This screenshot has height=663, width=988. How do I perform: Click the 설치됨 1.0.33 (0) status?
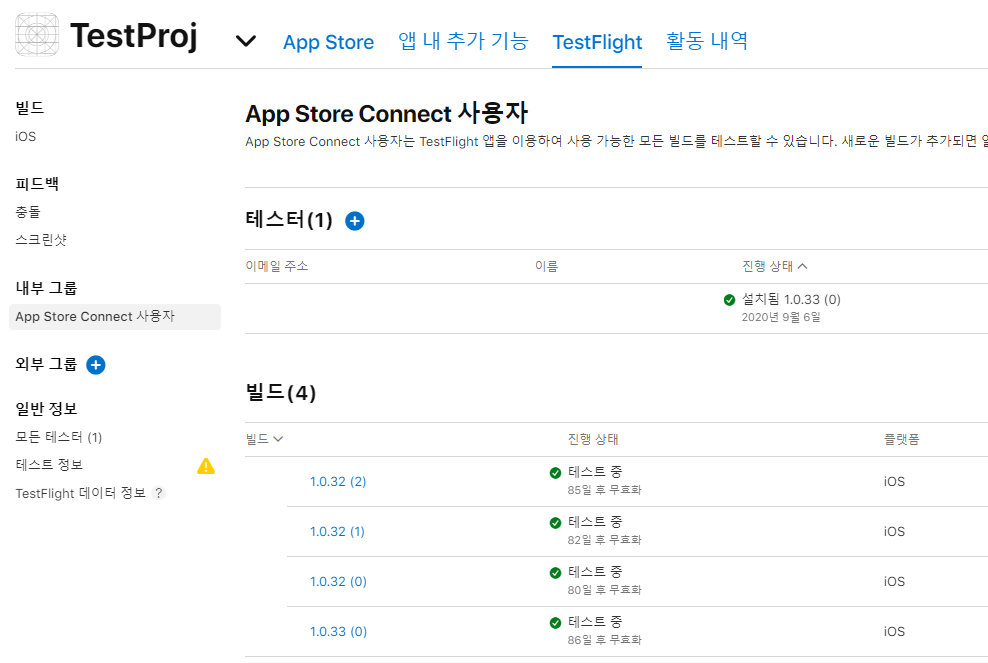(791, 299)
